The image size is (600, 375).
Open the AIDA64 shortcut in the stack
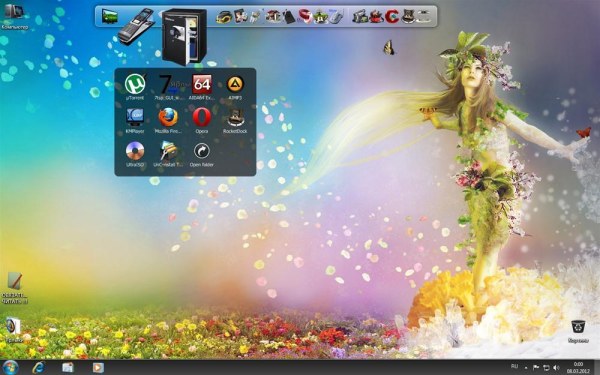pos(202,84)
